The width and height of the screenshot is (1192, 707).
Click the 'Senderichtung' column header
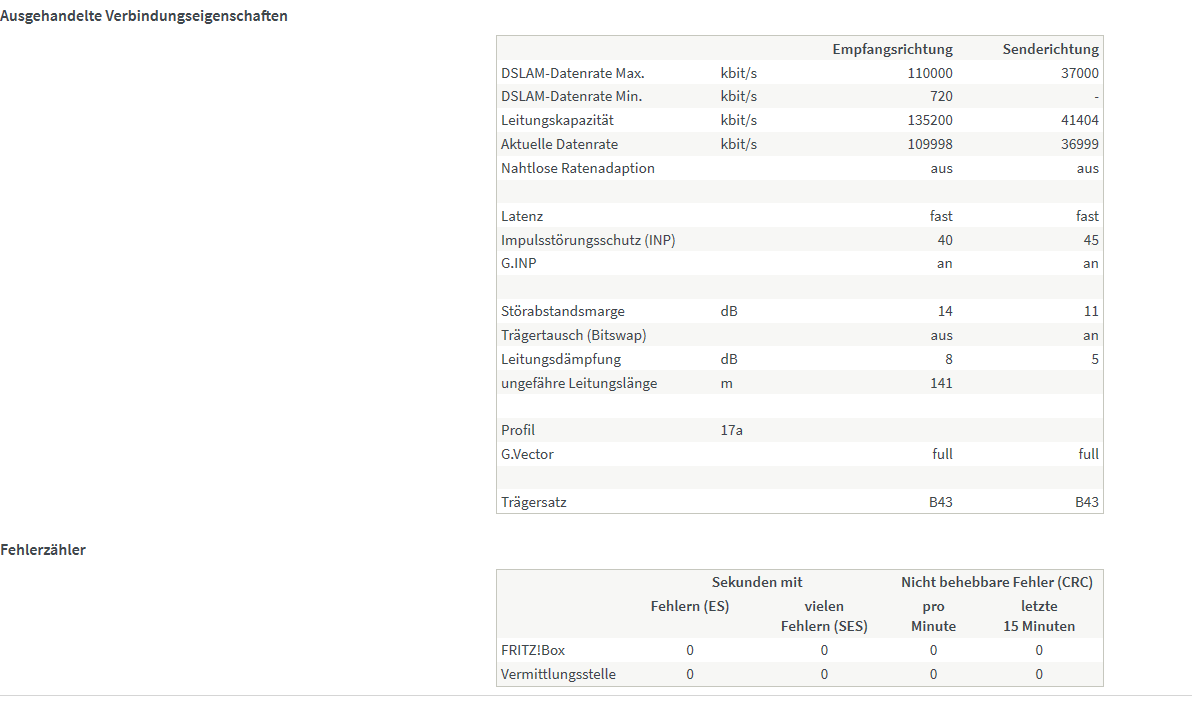coord(1051,49)
